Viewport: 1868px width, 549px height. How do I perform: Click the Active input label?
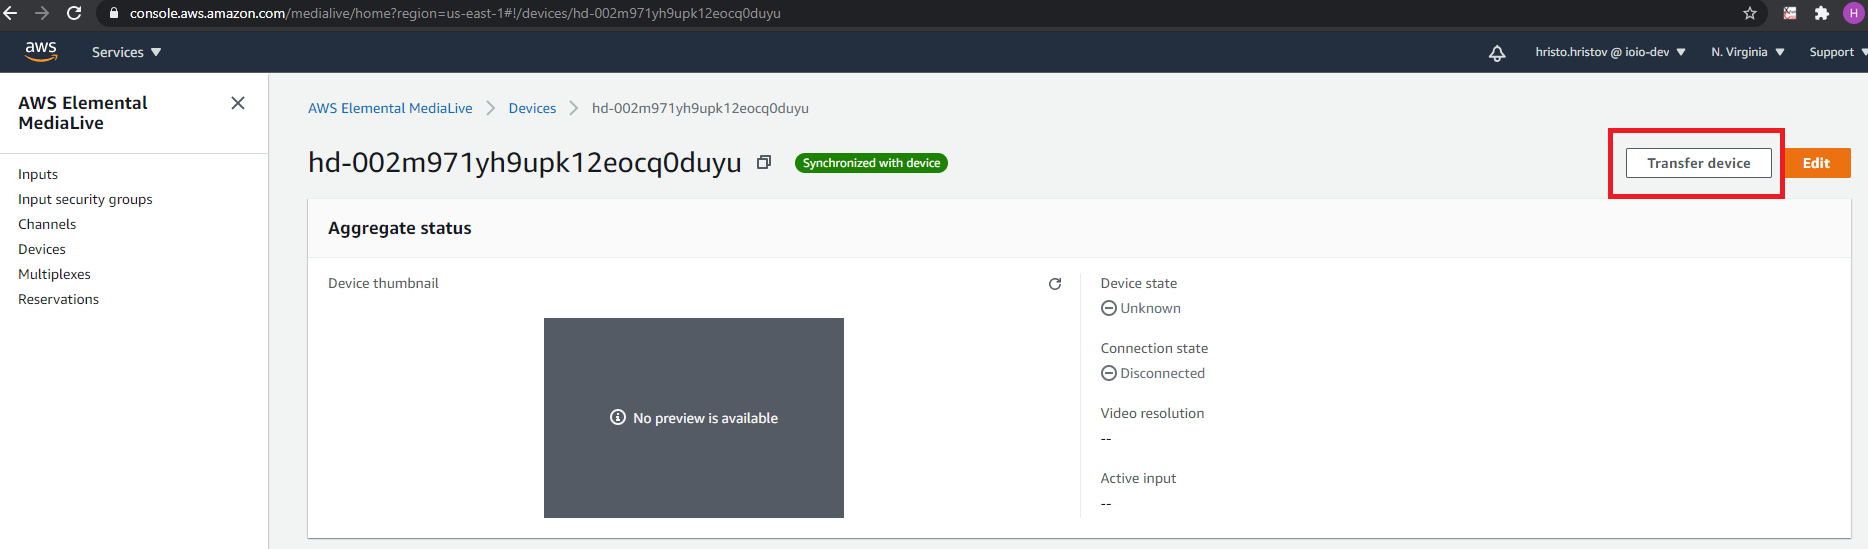pyautogui.click(x=1138, y=478)
